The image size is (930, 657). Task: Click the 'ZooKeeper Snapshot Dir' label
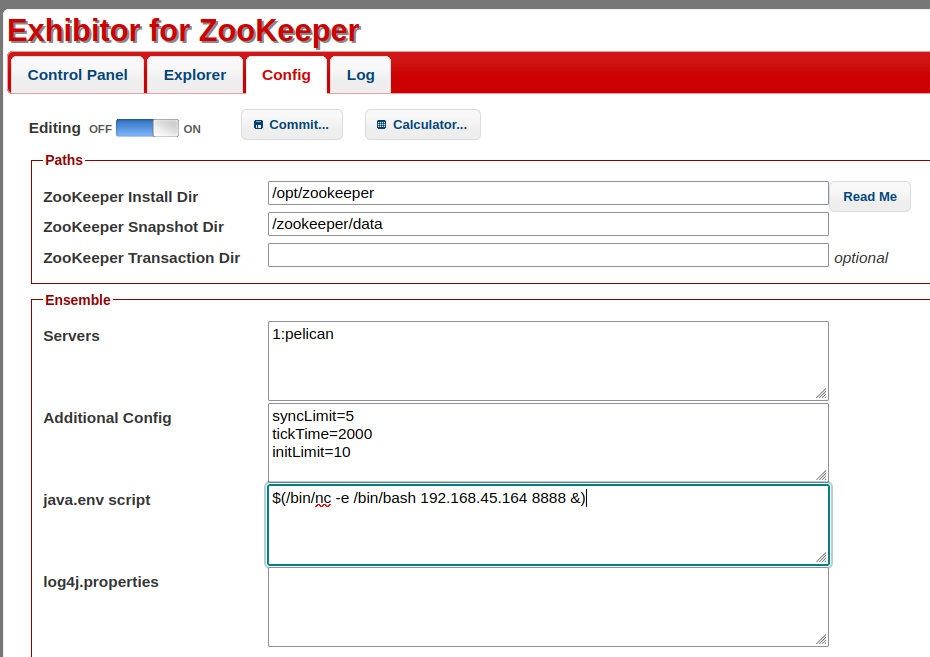pos(133,227)
